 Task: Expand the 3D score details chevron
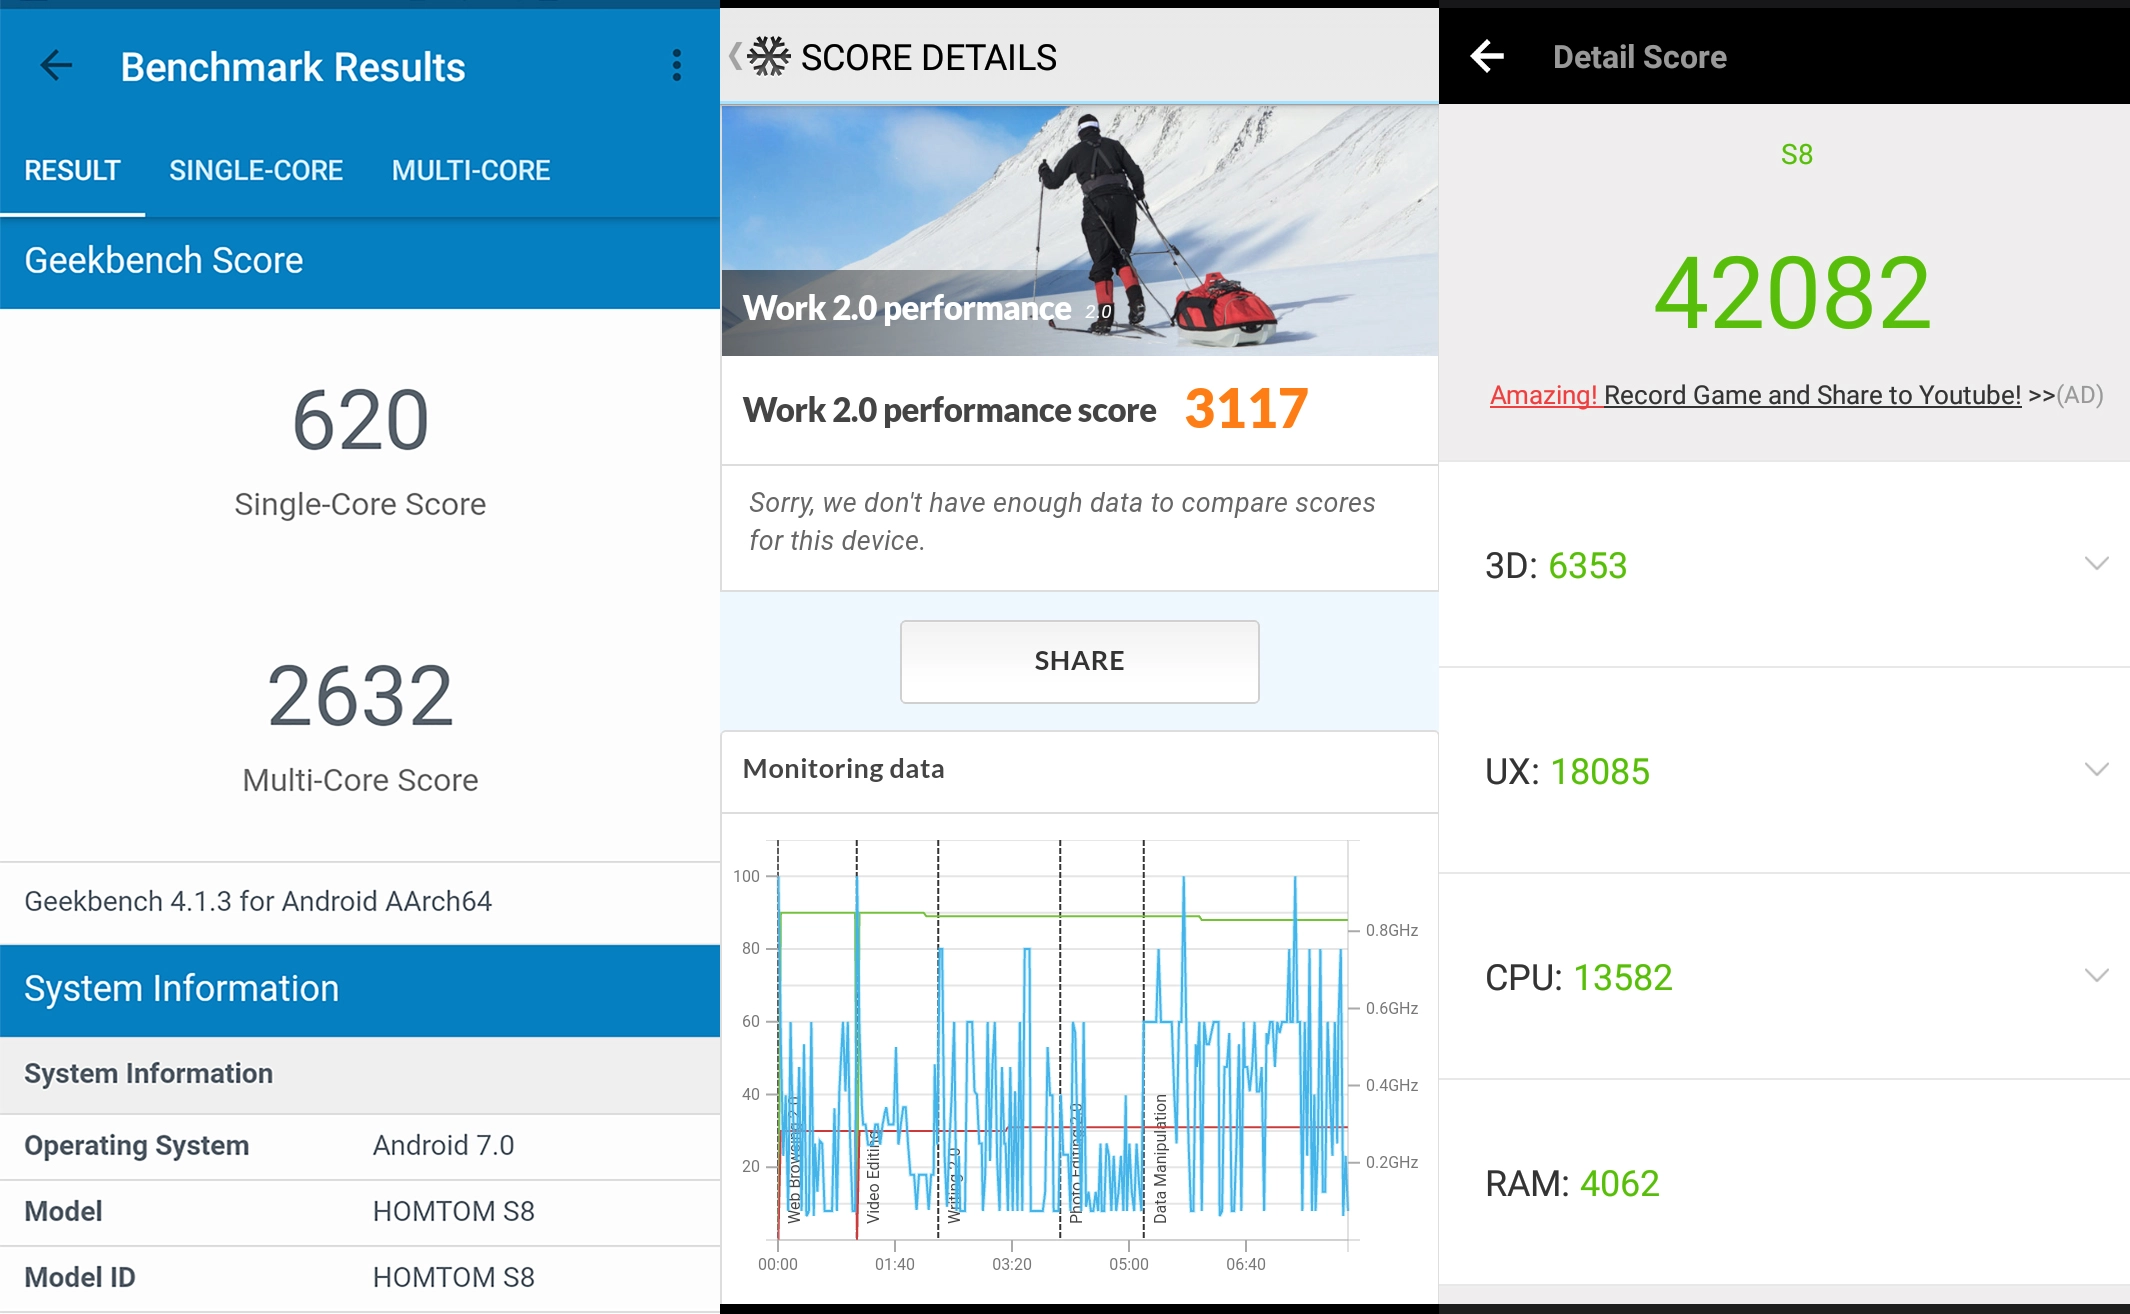pos(2097,564)
